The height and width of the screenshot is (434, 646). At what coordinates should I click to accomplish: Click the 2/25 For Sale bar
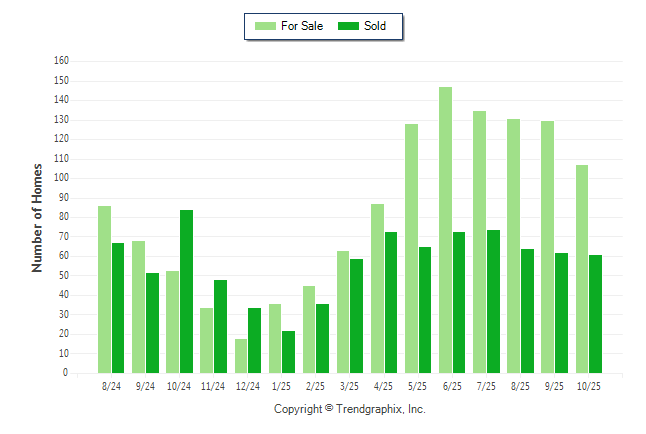coord(309,329)
